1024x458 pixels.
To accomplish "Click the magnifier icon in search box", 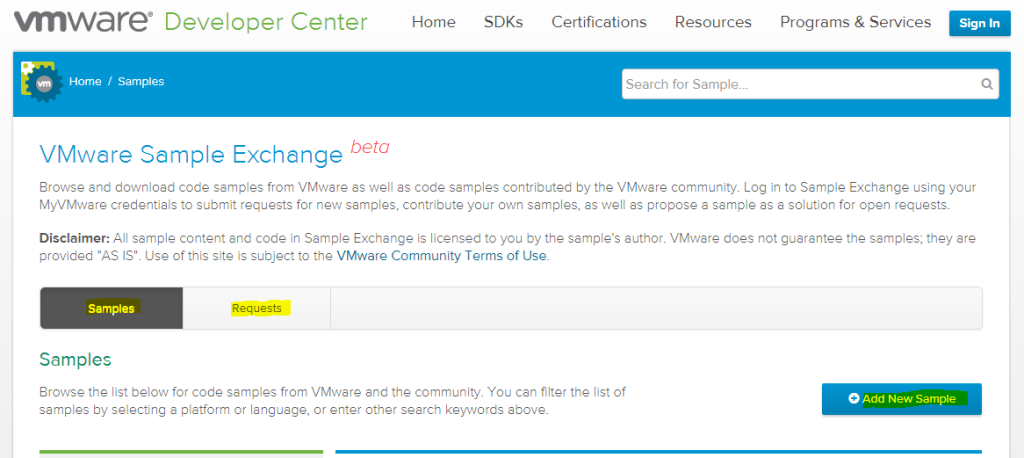I will pos(987,84).
